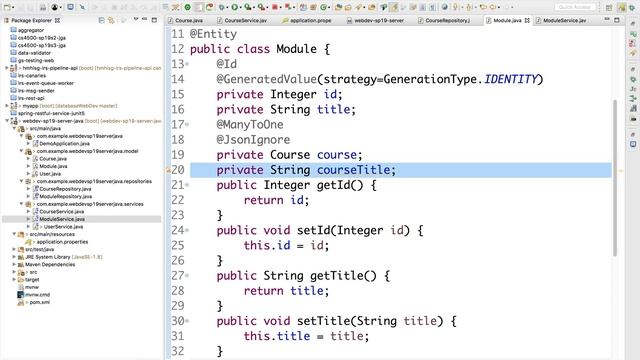Click the Quick Access search field
The image size is (640, 360).
575,7
